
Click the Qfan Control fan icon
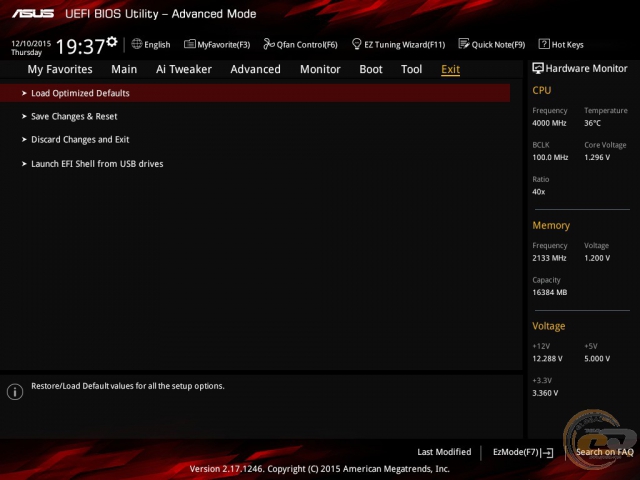(269, 44)
